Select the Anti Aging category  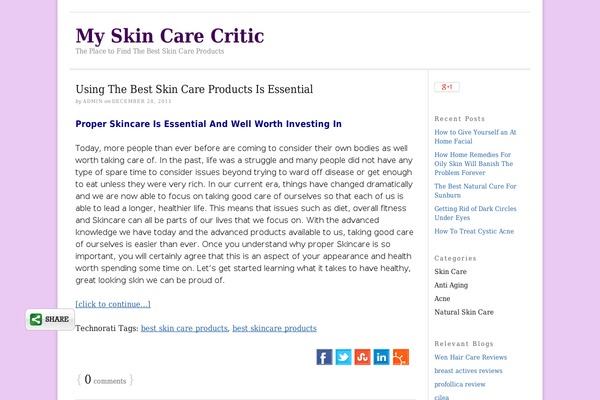(x=453, y=285)
